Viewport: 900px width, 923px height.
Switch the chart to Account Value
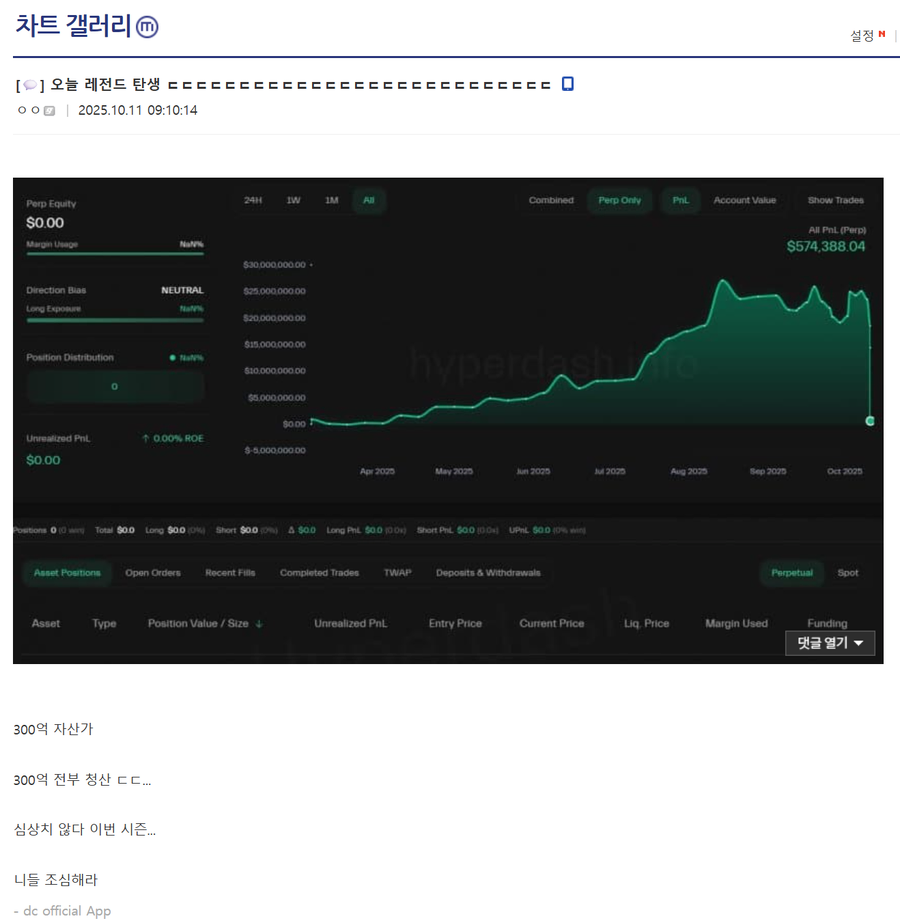pos(744,200)
